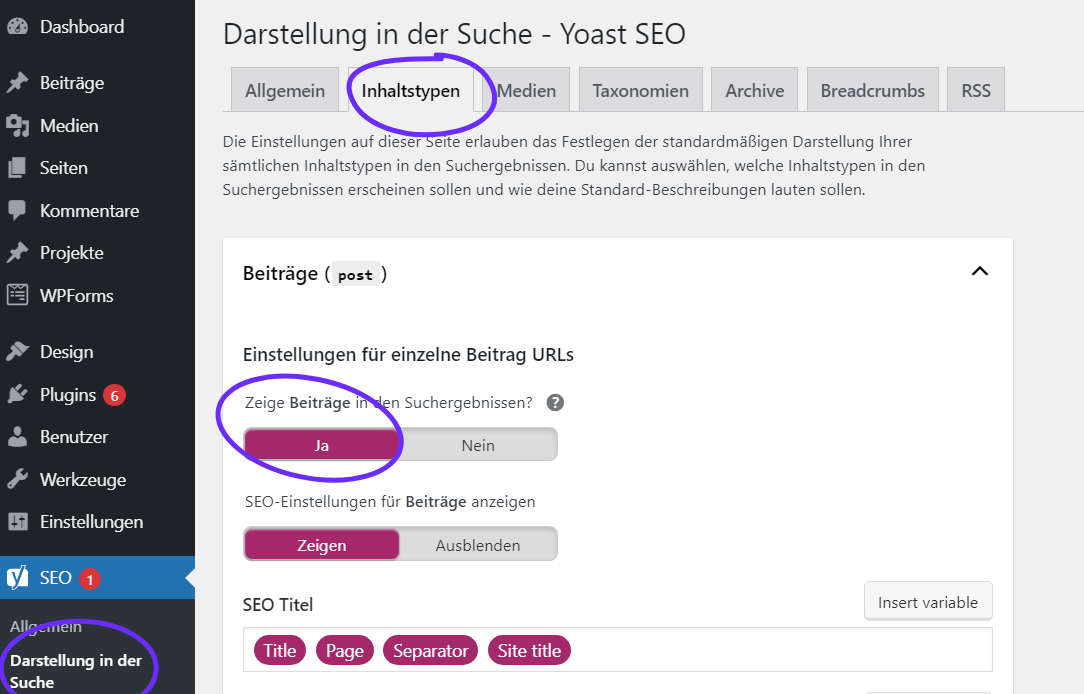Switch to the Archive tab

tap(754, 90)
